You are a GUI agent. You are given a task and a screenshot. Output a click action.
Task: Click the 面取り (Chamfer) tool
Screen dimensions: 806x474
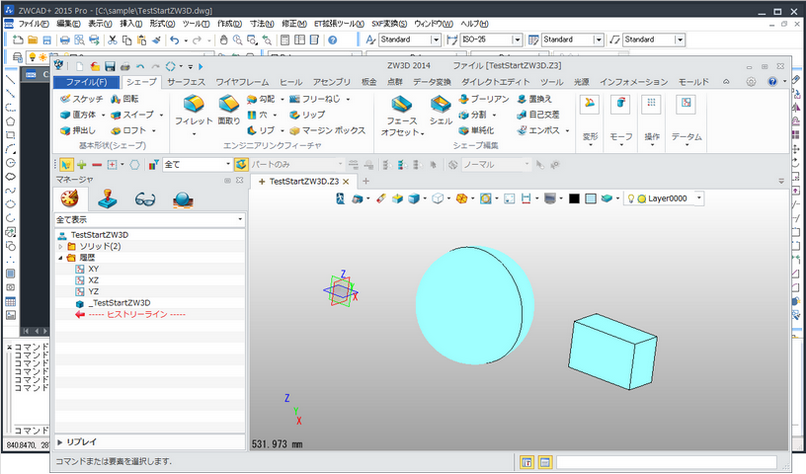[x=229, y=111]
